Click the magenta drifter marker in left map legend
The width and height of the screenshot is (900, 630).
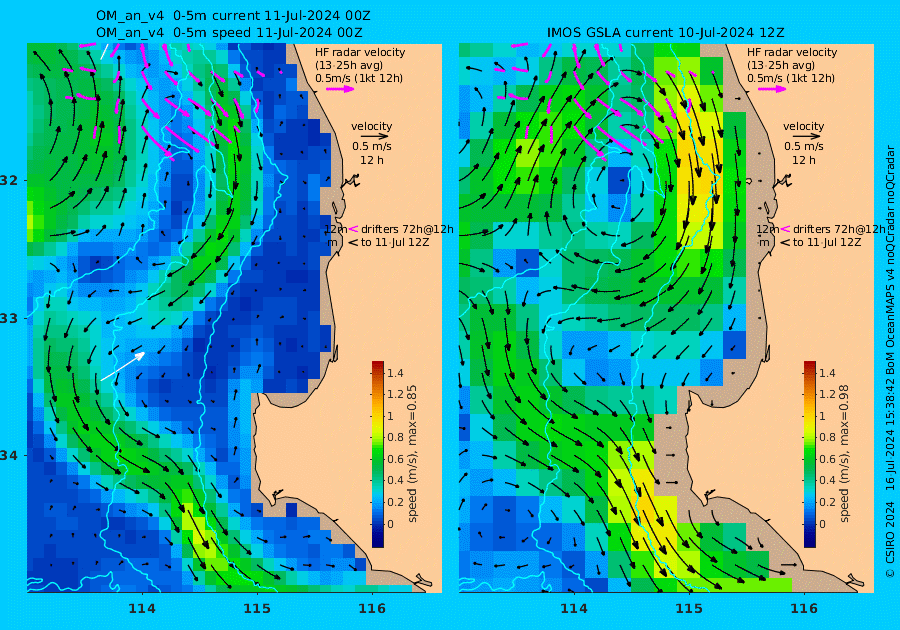354,229
